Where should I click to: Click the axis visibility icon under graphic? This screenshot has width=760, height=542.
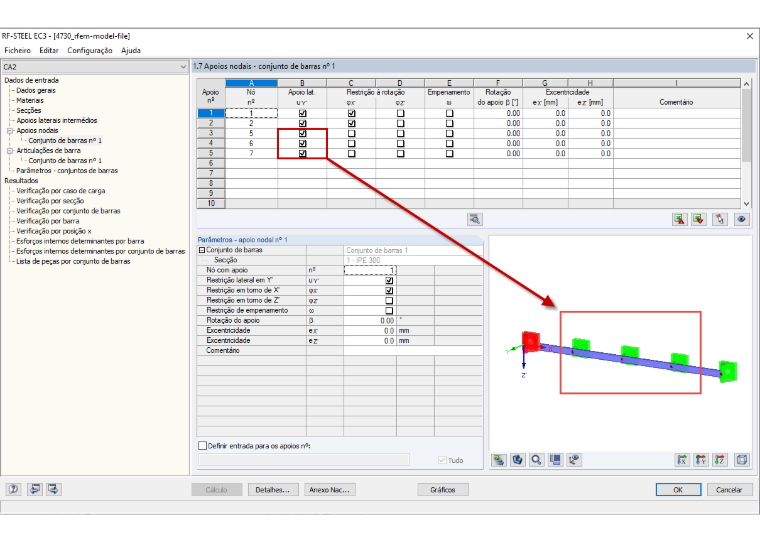point(574,460)
